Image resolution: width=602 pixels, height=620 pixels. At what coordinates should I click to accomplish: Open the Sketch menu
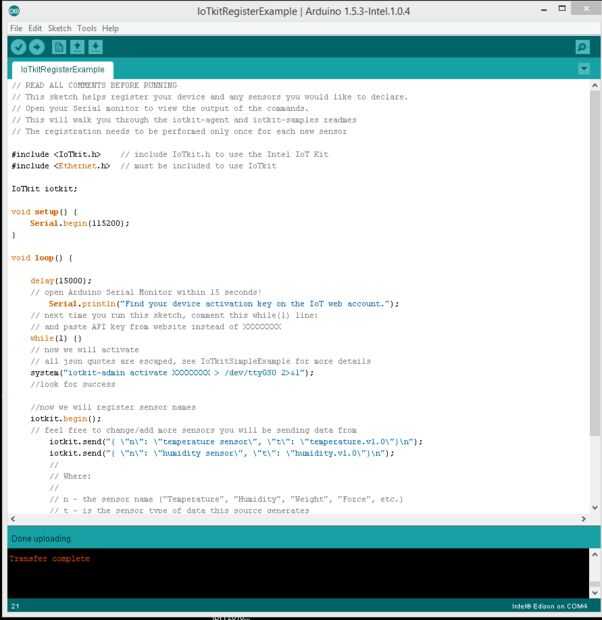click(x=60, y=28)
